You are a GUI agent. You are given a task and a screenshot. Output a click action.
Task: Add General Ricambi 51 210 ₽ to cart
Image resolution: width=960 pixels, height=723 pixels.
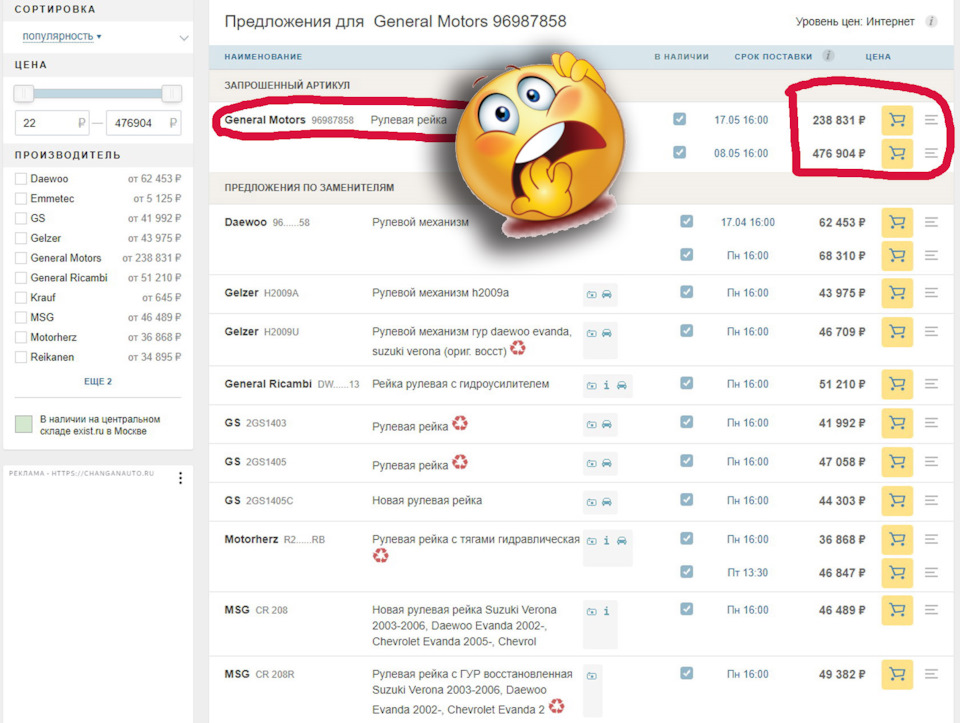897,384
